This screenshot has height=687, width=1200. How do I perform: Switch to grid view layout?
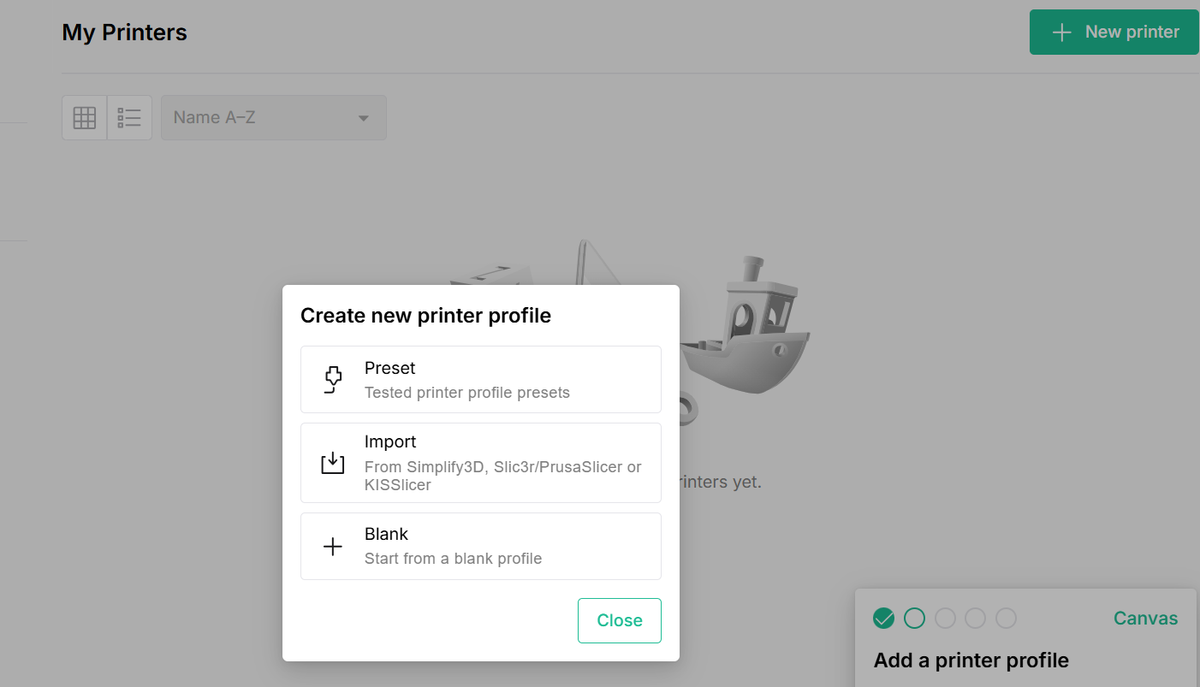(85, 118)
